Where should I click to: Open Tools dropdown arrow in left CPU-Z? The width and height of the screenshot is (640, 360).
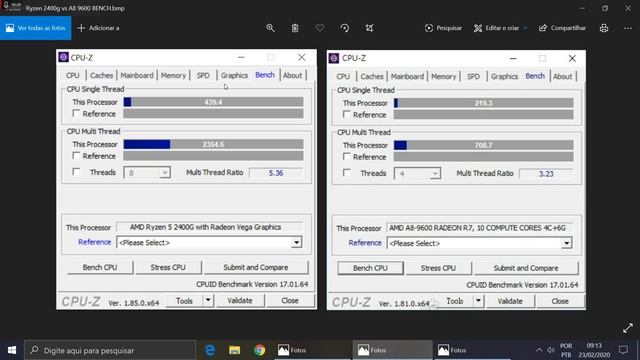pos(208,300)
